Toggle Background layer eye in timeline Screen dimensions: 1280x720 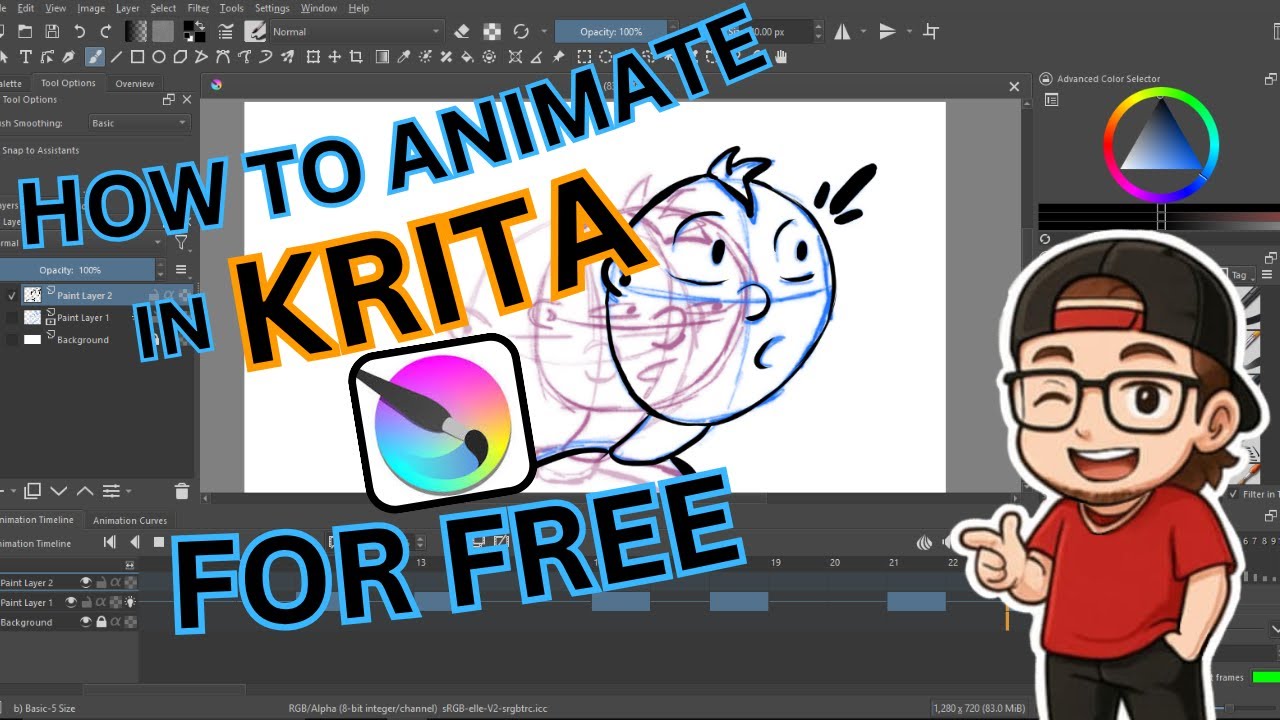(x=86, y=622)
